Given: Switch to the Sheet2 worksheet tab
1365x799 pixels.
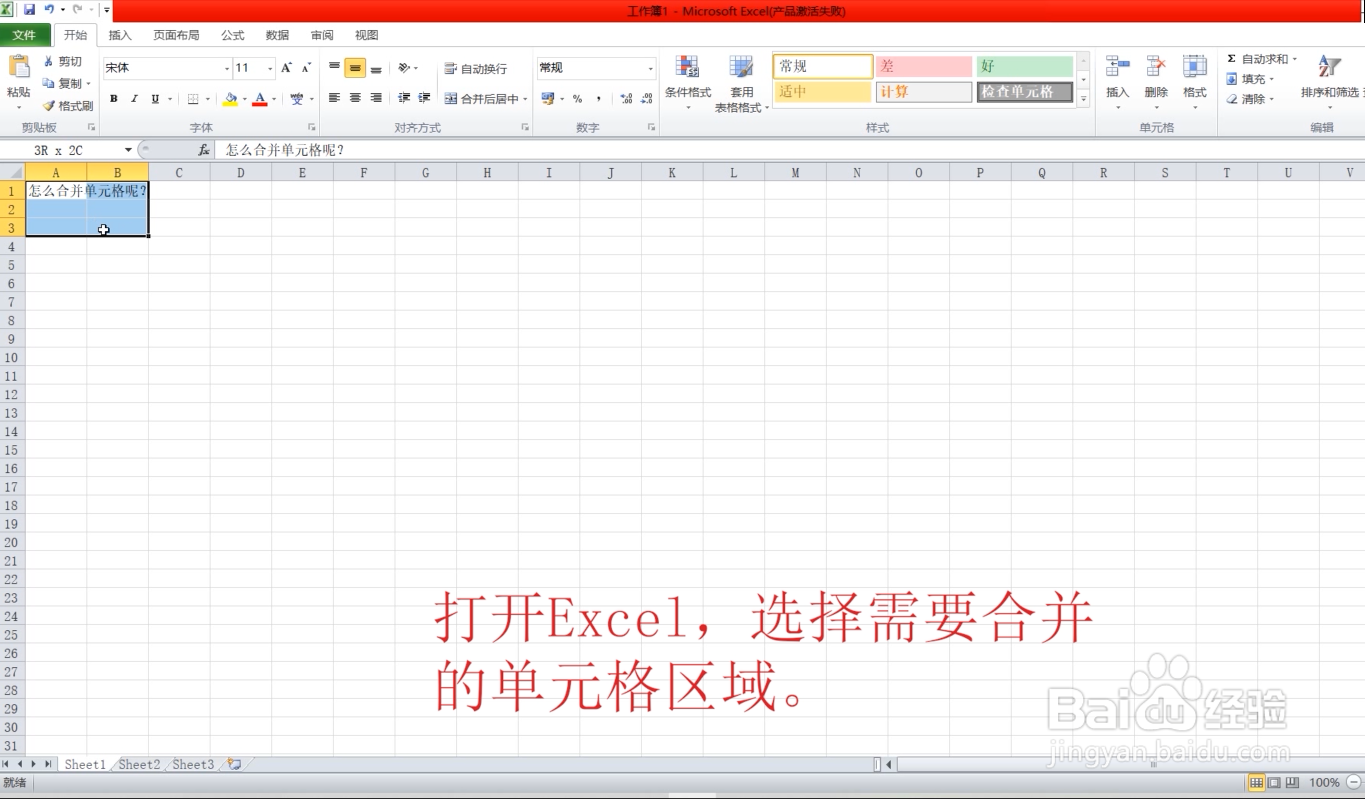Looking at the screenshot, I should [139, 764].
